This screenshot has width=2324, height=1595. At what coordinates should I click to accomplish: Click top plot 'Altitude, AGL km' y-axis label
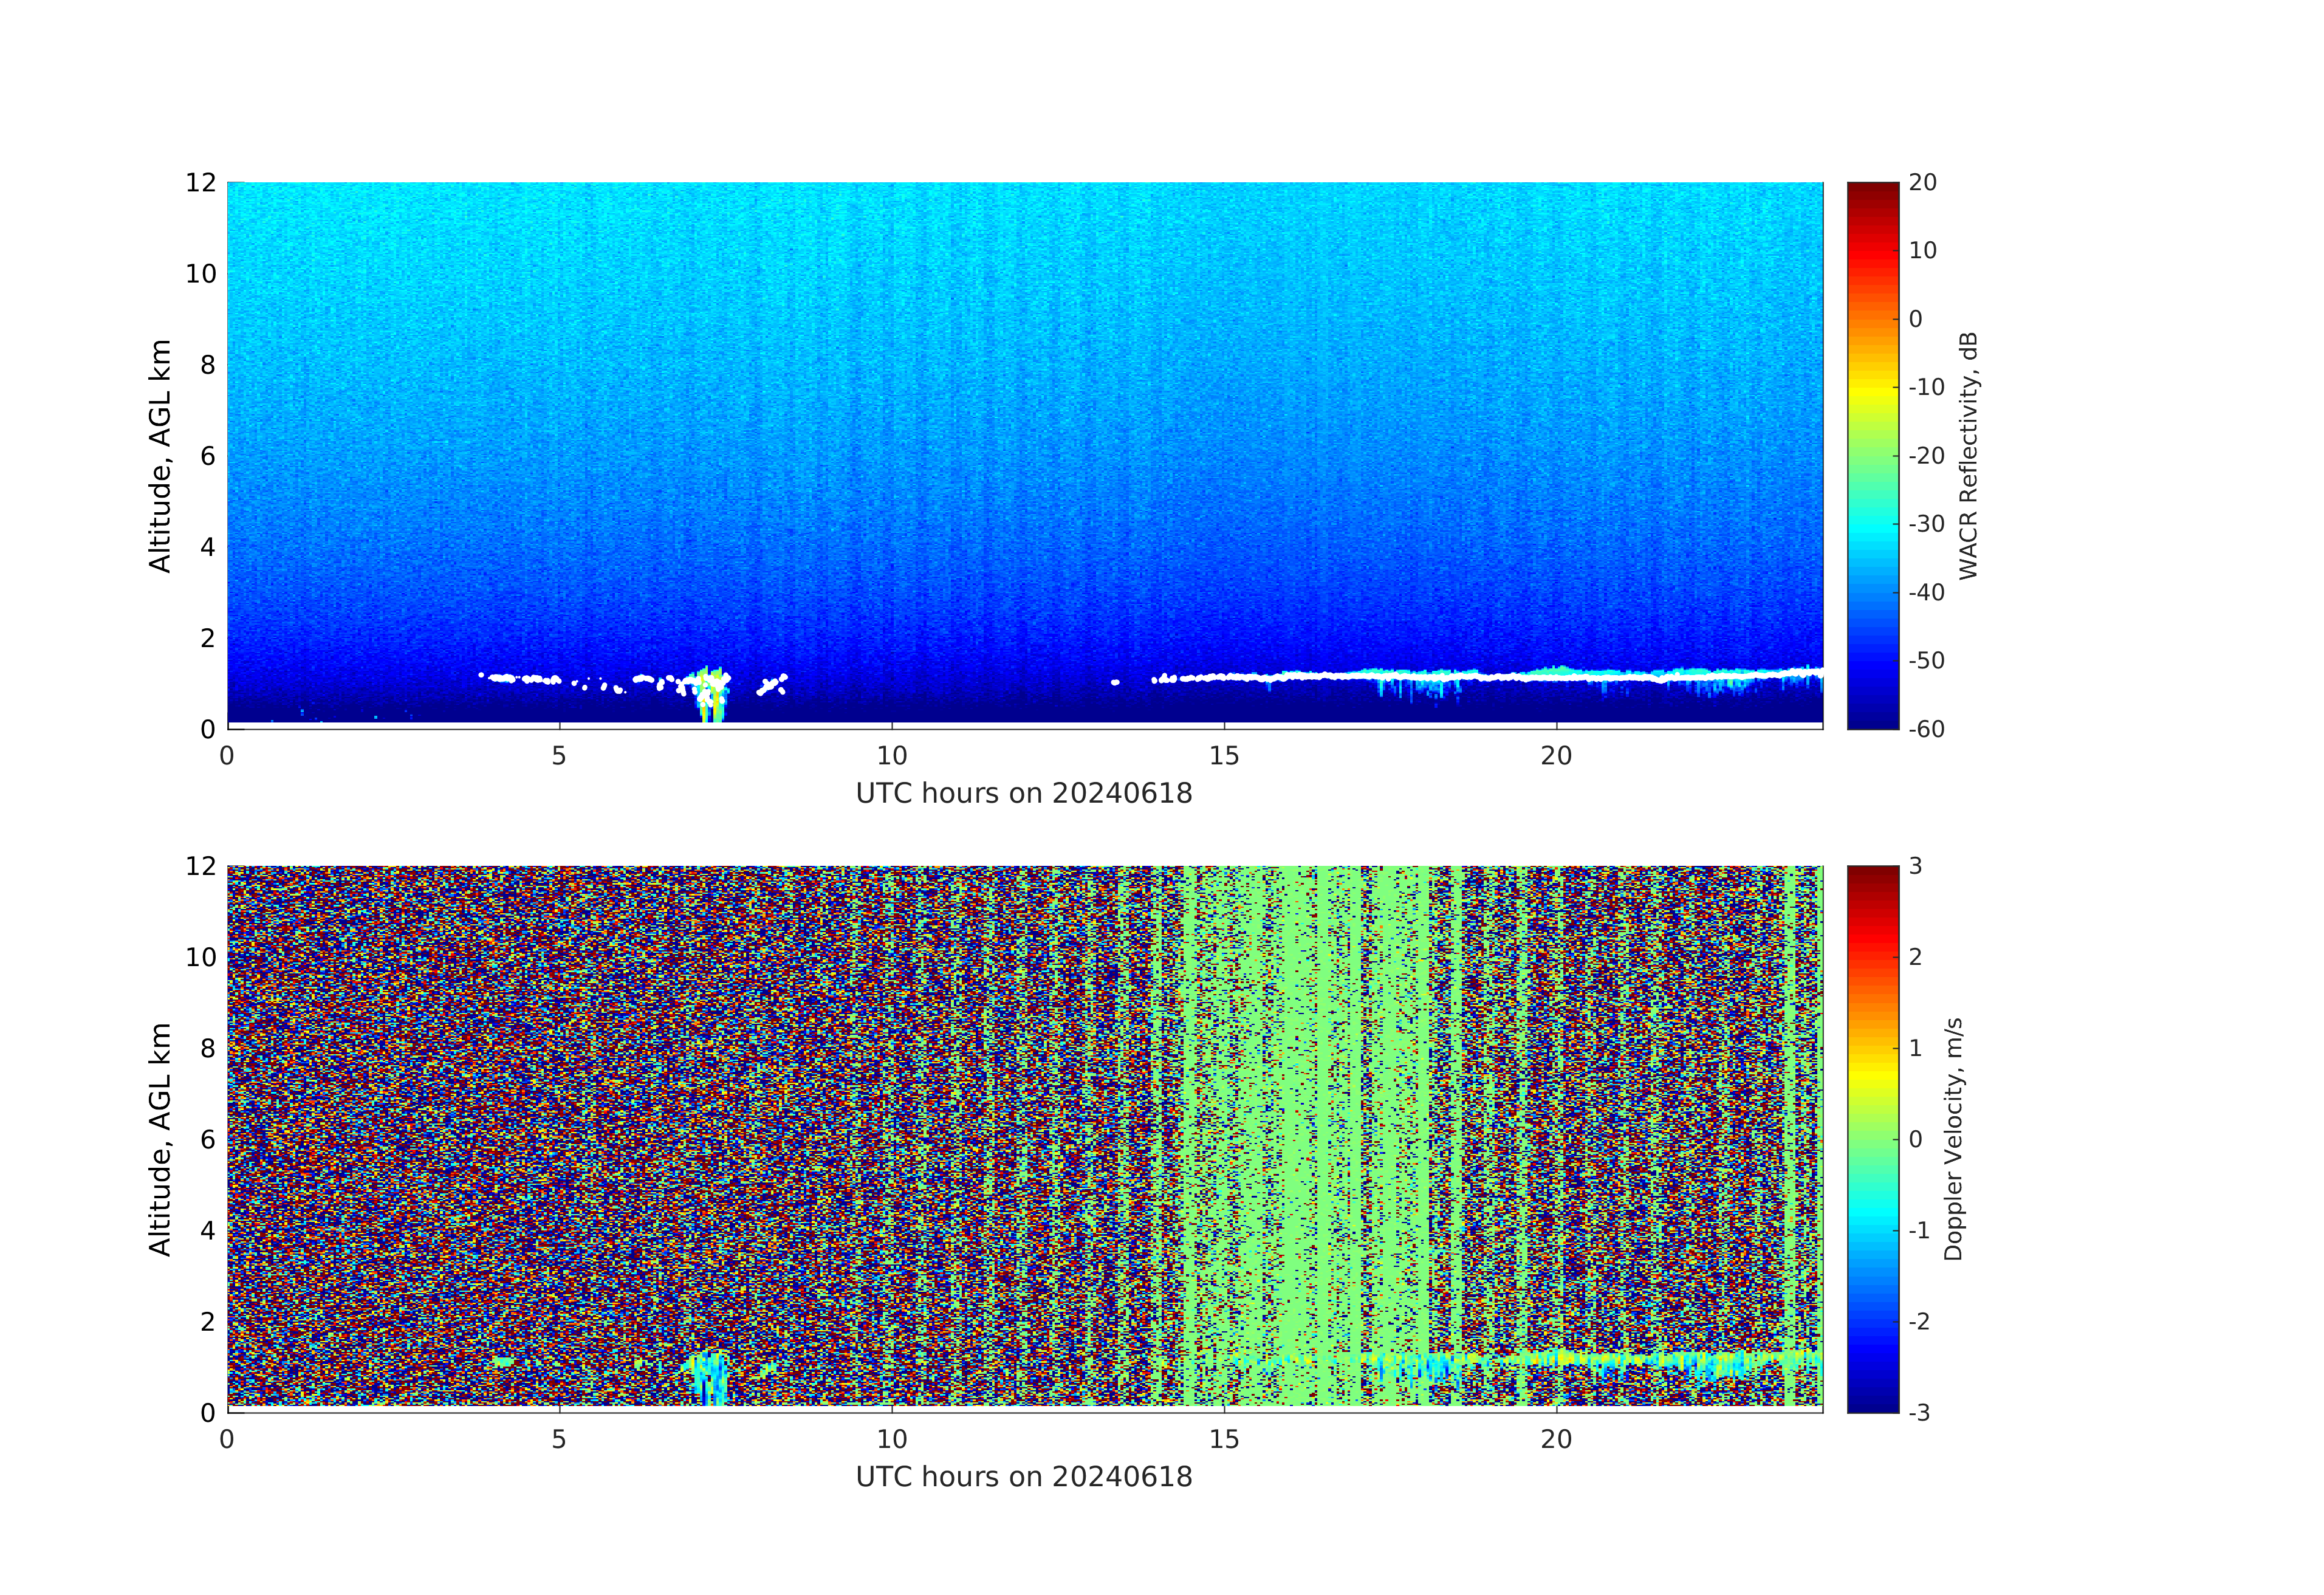pyautogui.click(x=160, y=455)
